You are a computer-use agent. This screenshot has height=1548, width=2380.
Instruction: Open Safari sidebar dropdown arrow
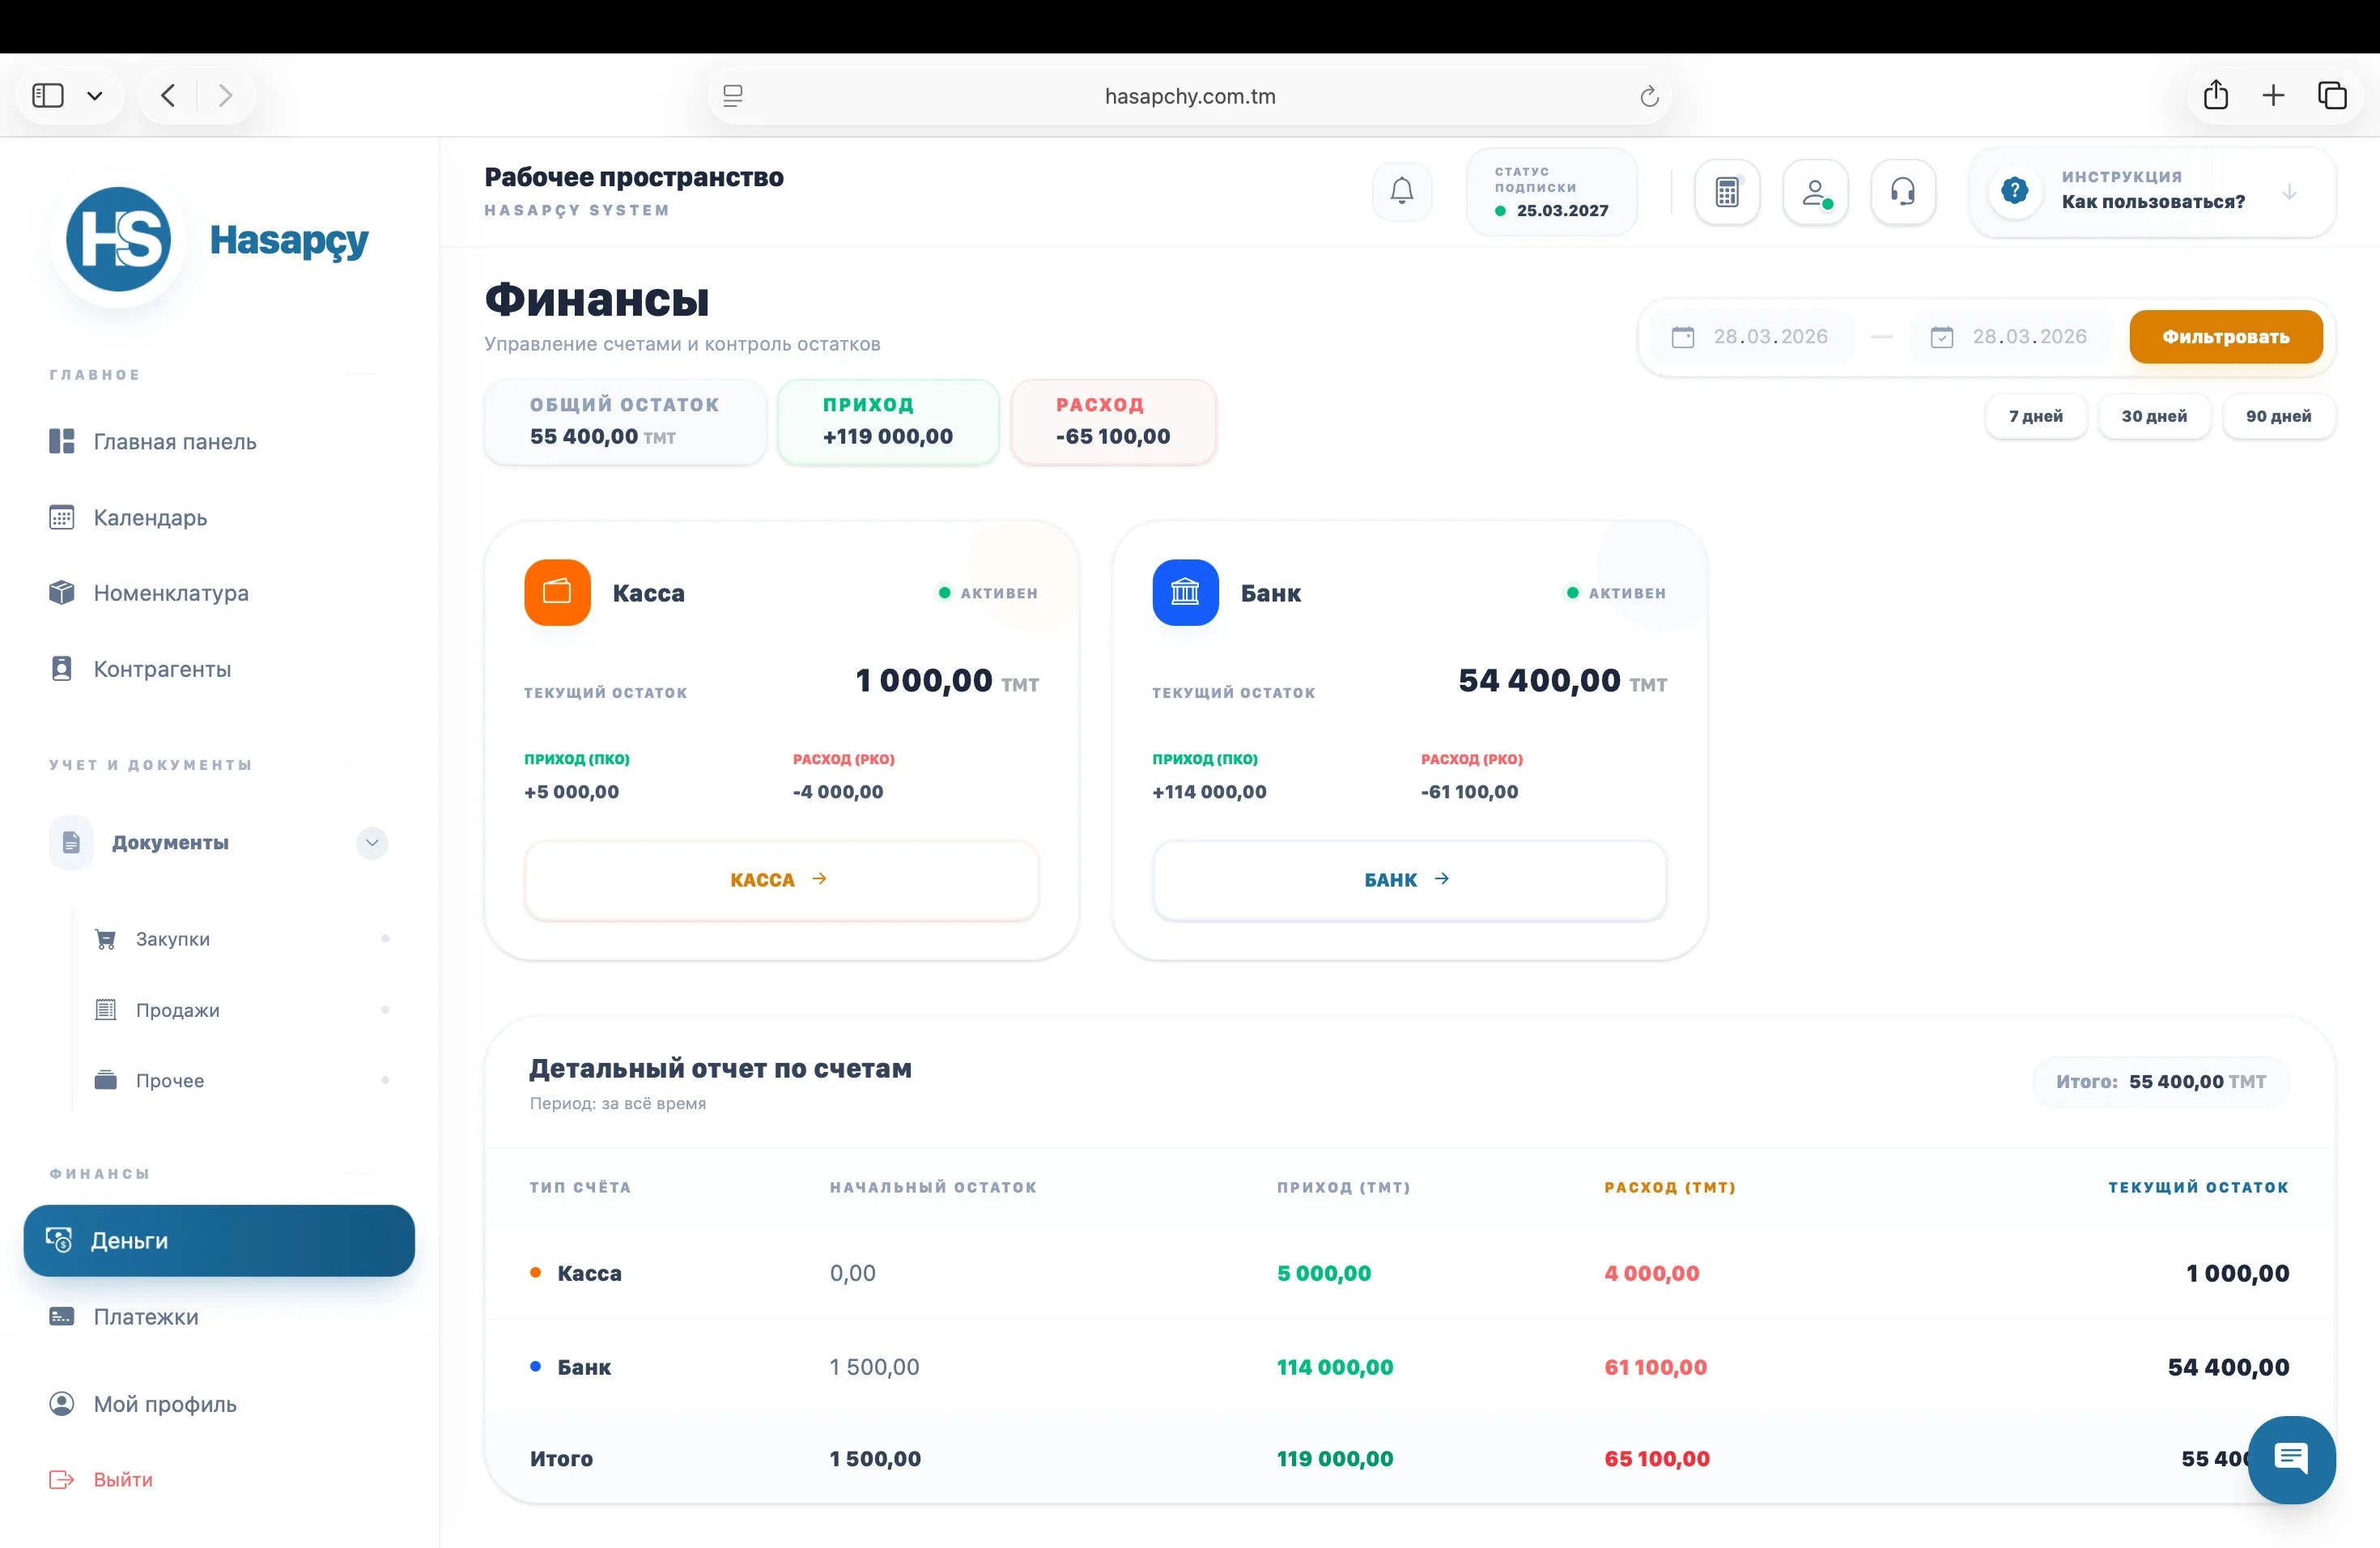pos(95,96)
